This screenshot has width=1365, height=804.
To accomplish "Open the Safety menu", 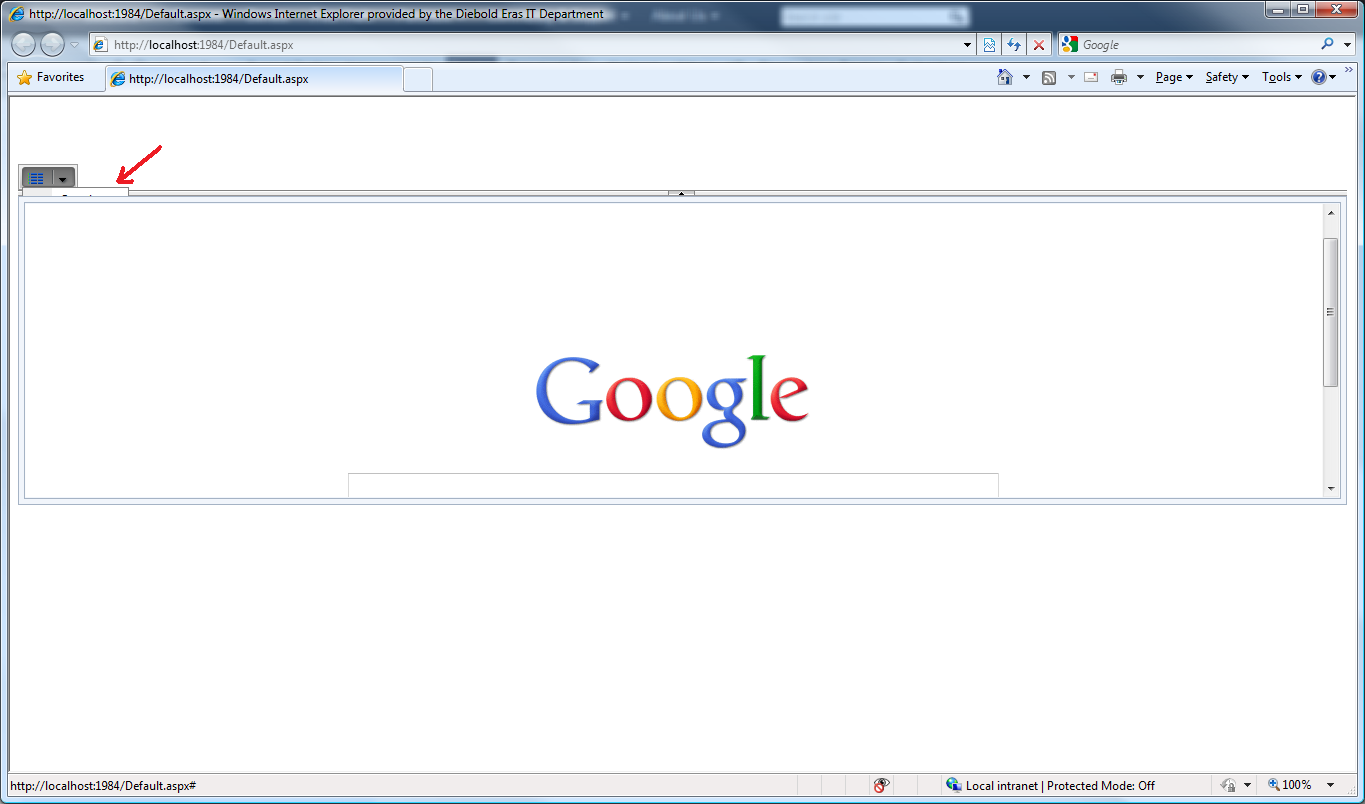I will pyautogui.click(x=1227, y=77).
